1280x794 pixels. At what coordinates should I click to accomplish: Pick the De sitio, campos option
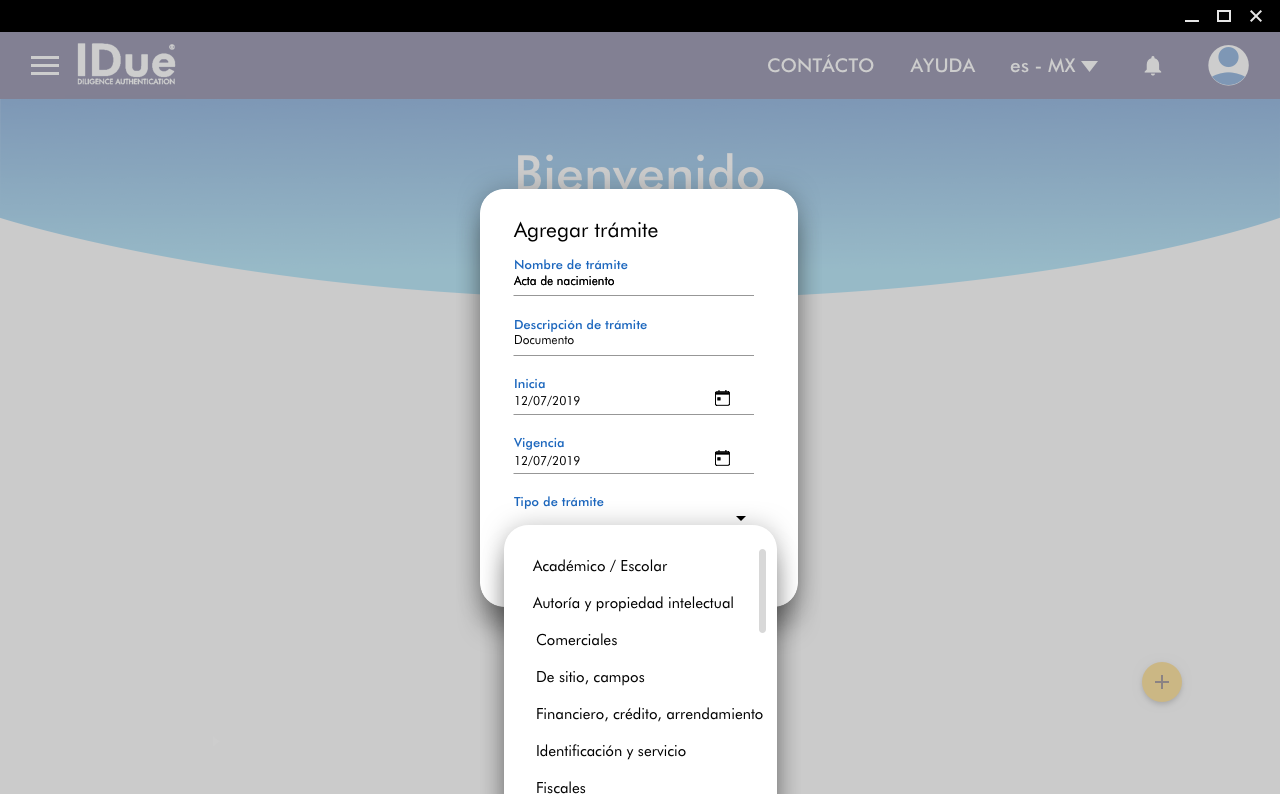pyautogui.click(x=590, y=677)
